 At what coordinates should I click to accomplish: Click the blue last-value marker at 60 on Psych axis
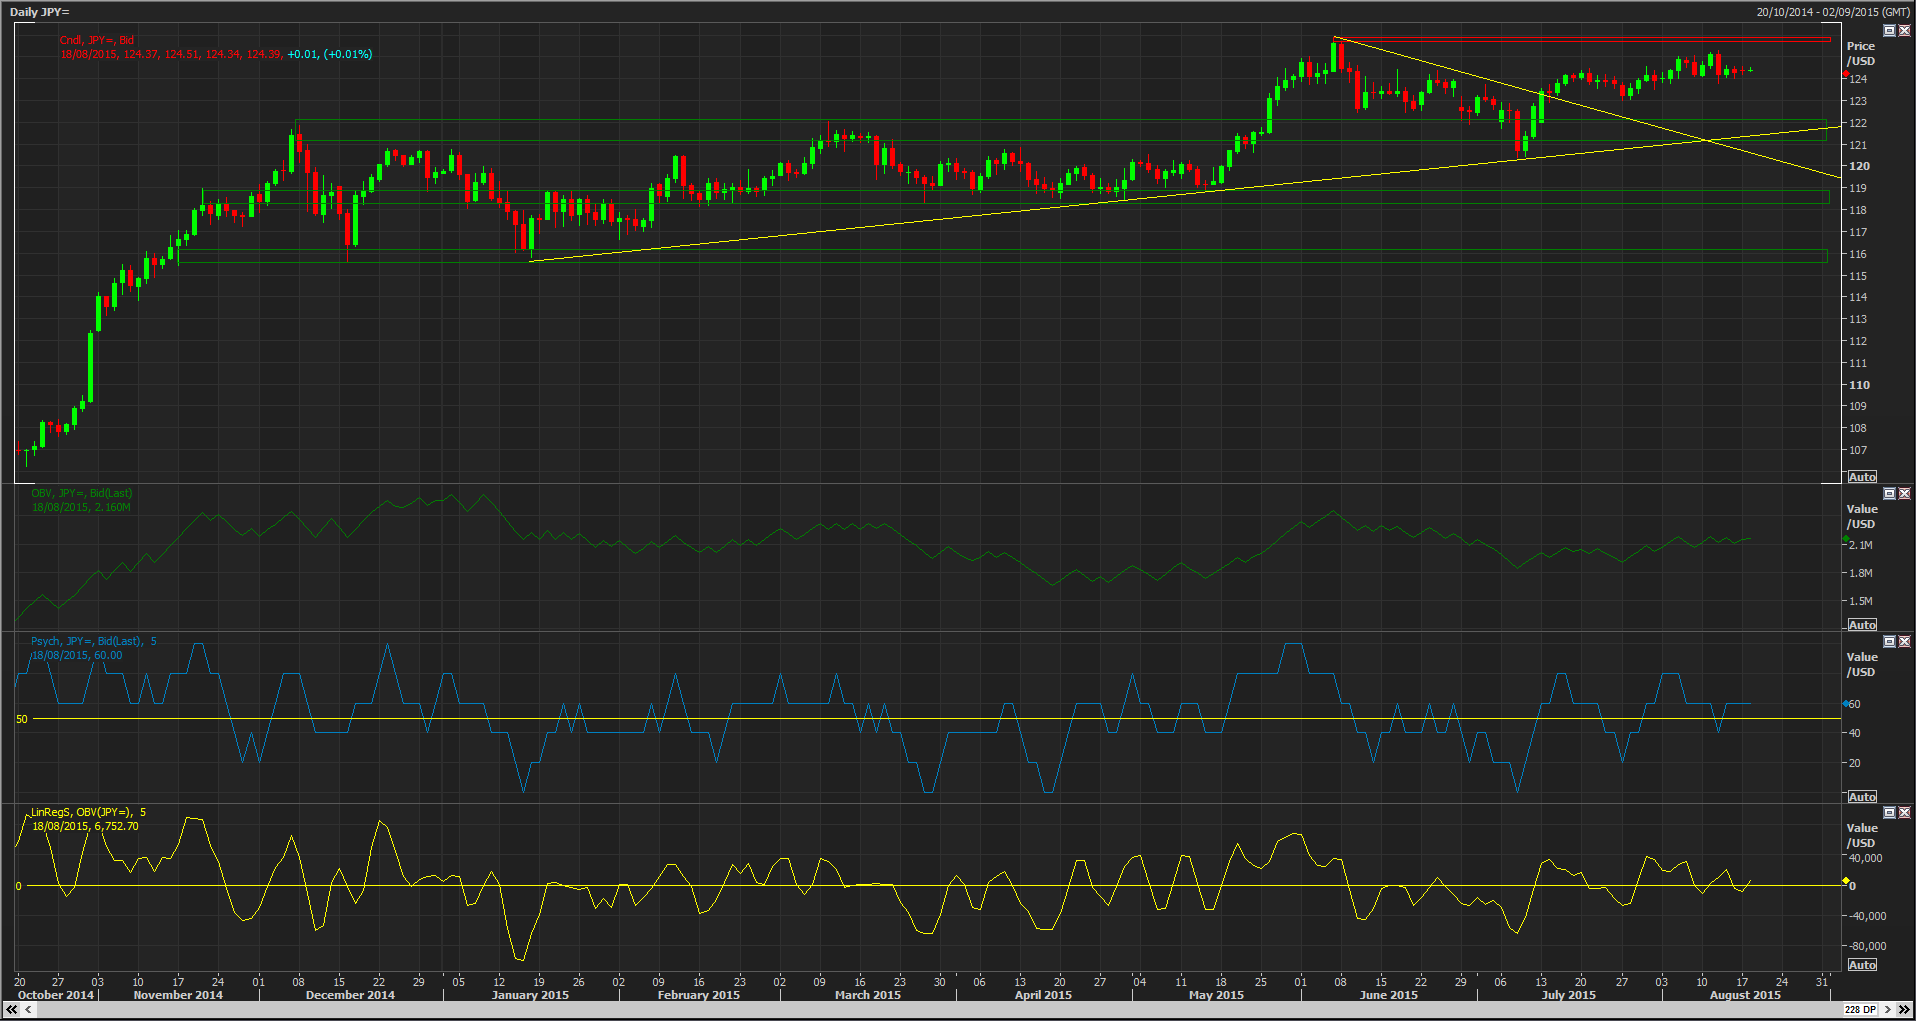1846,704
